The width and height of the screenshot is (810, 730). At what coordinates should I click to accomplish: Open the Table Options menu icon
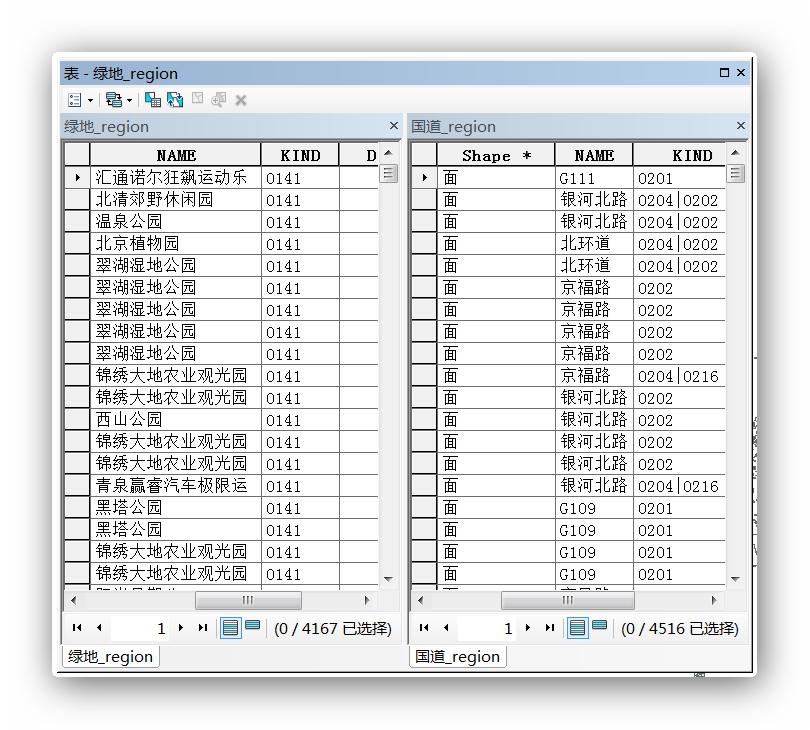[75, 100]
